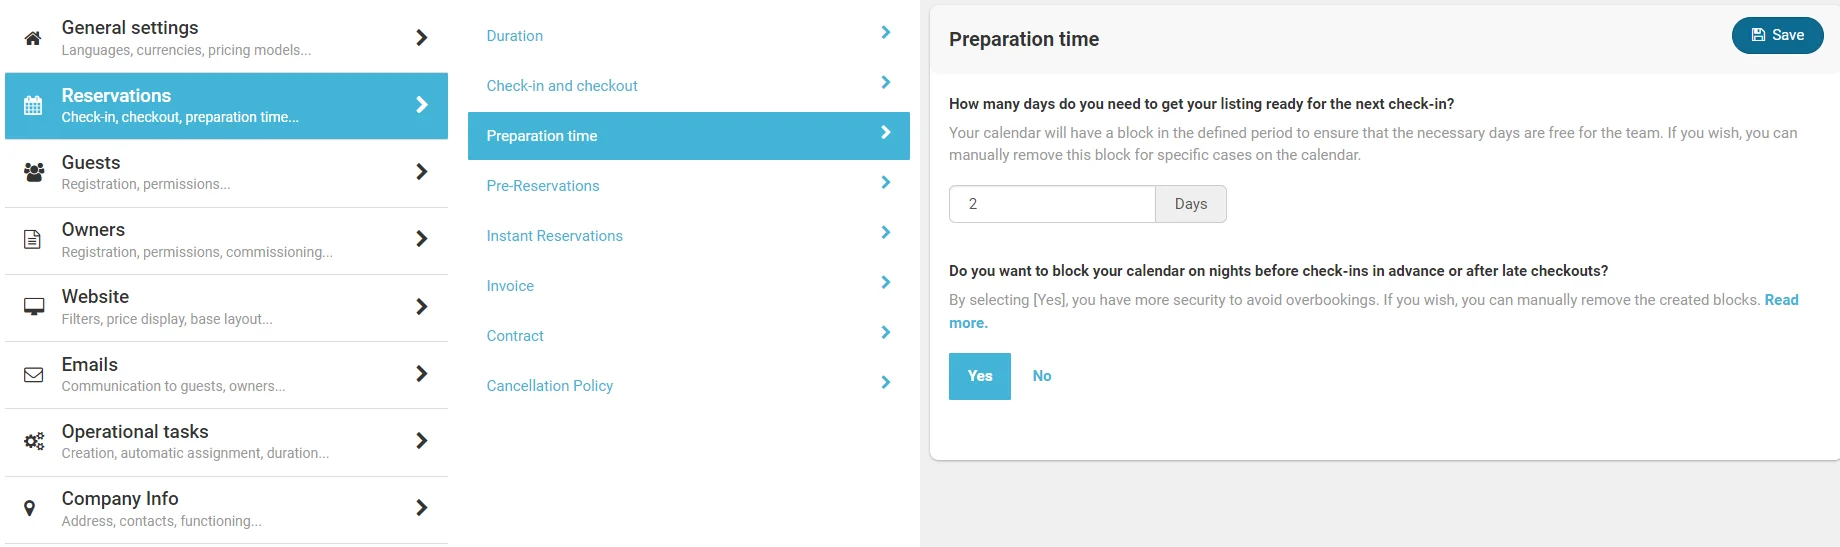The height and width of the screenshot is (547, 1840).
Task: Open the Pre-Reservations menu item
Action: click(x=542, y=186)
